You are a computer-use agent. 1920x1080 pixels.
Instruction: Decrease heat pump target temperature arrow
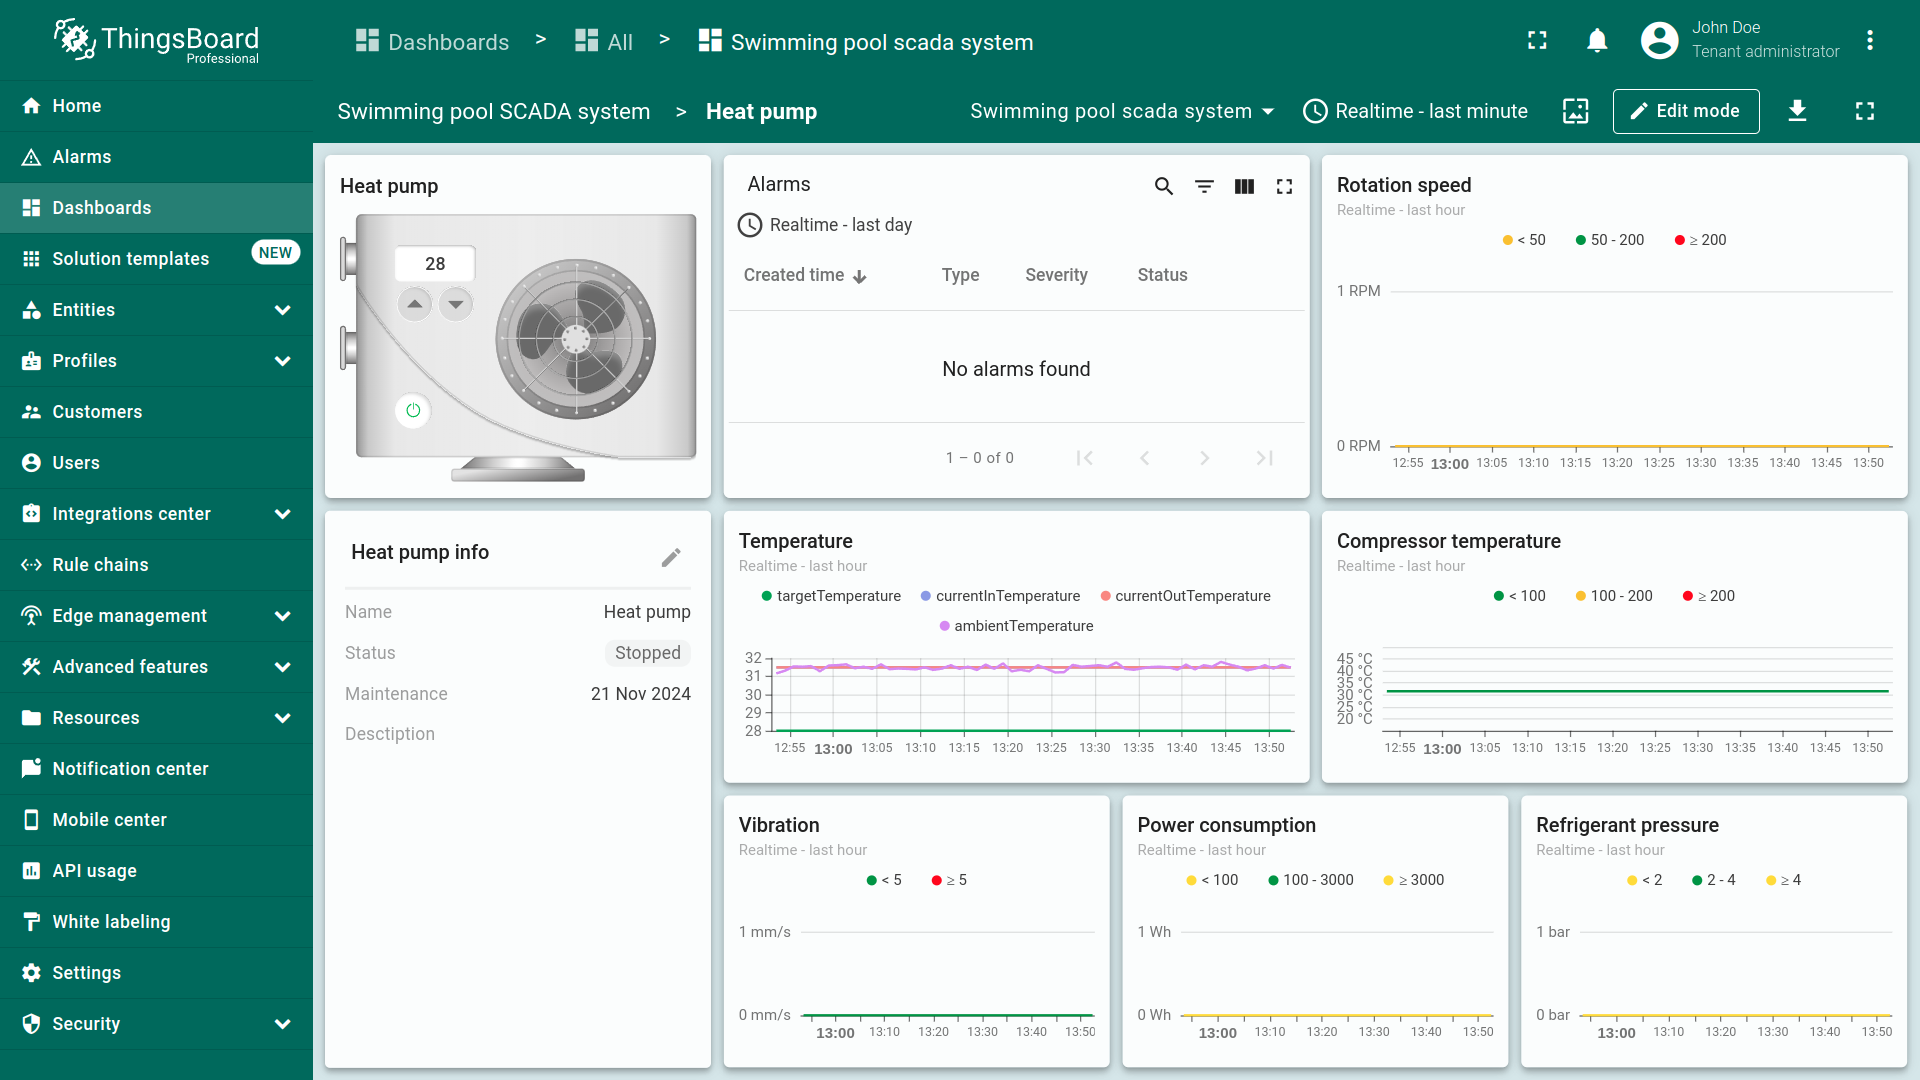[456, 304]
